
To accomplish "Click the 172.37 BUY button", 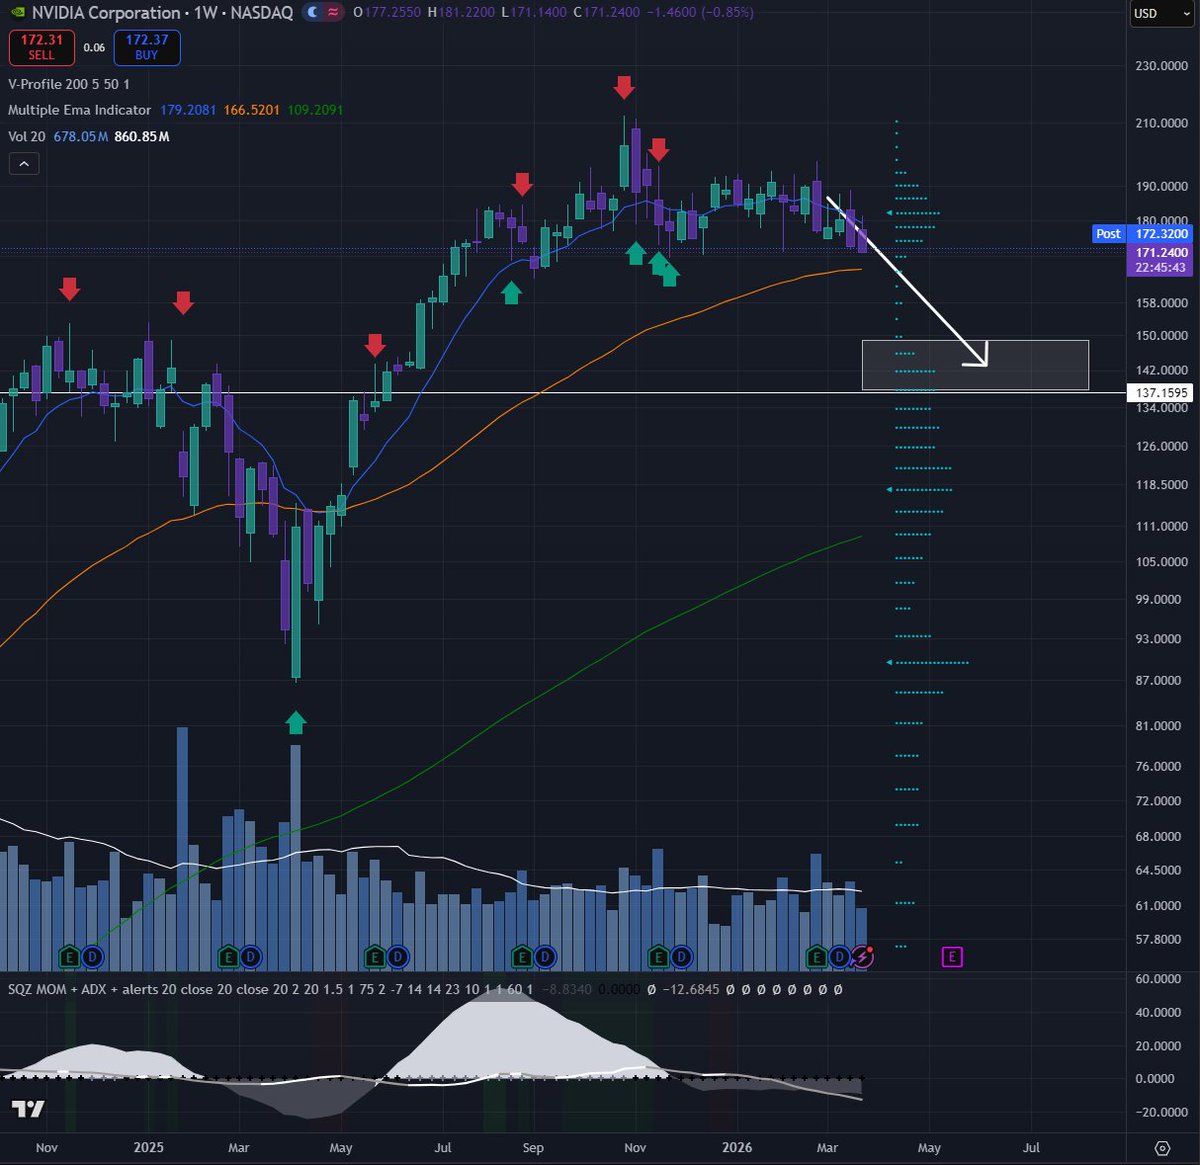I will point(147,47).
